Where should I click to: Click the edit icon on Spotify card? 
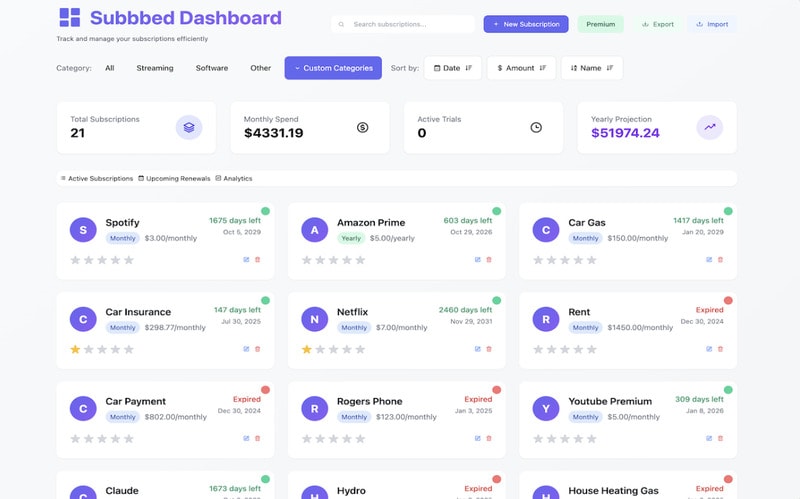[246, 260]
